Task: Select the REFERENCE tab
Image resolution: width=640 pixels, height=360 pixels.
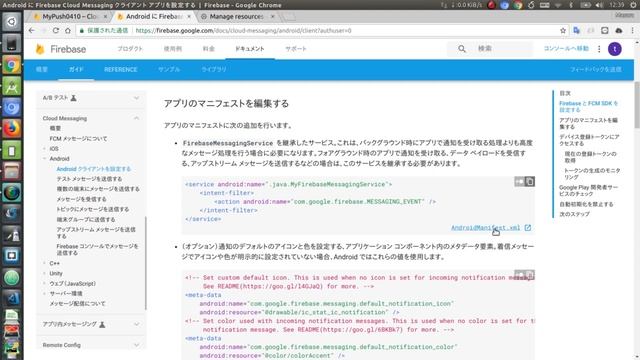Action: (x=120, y=69)
